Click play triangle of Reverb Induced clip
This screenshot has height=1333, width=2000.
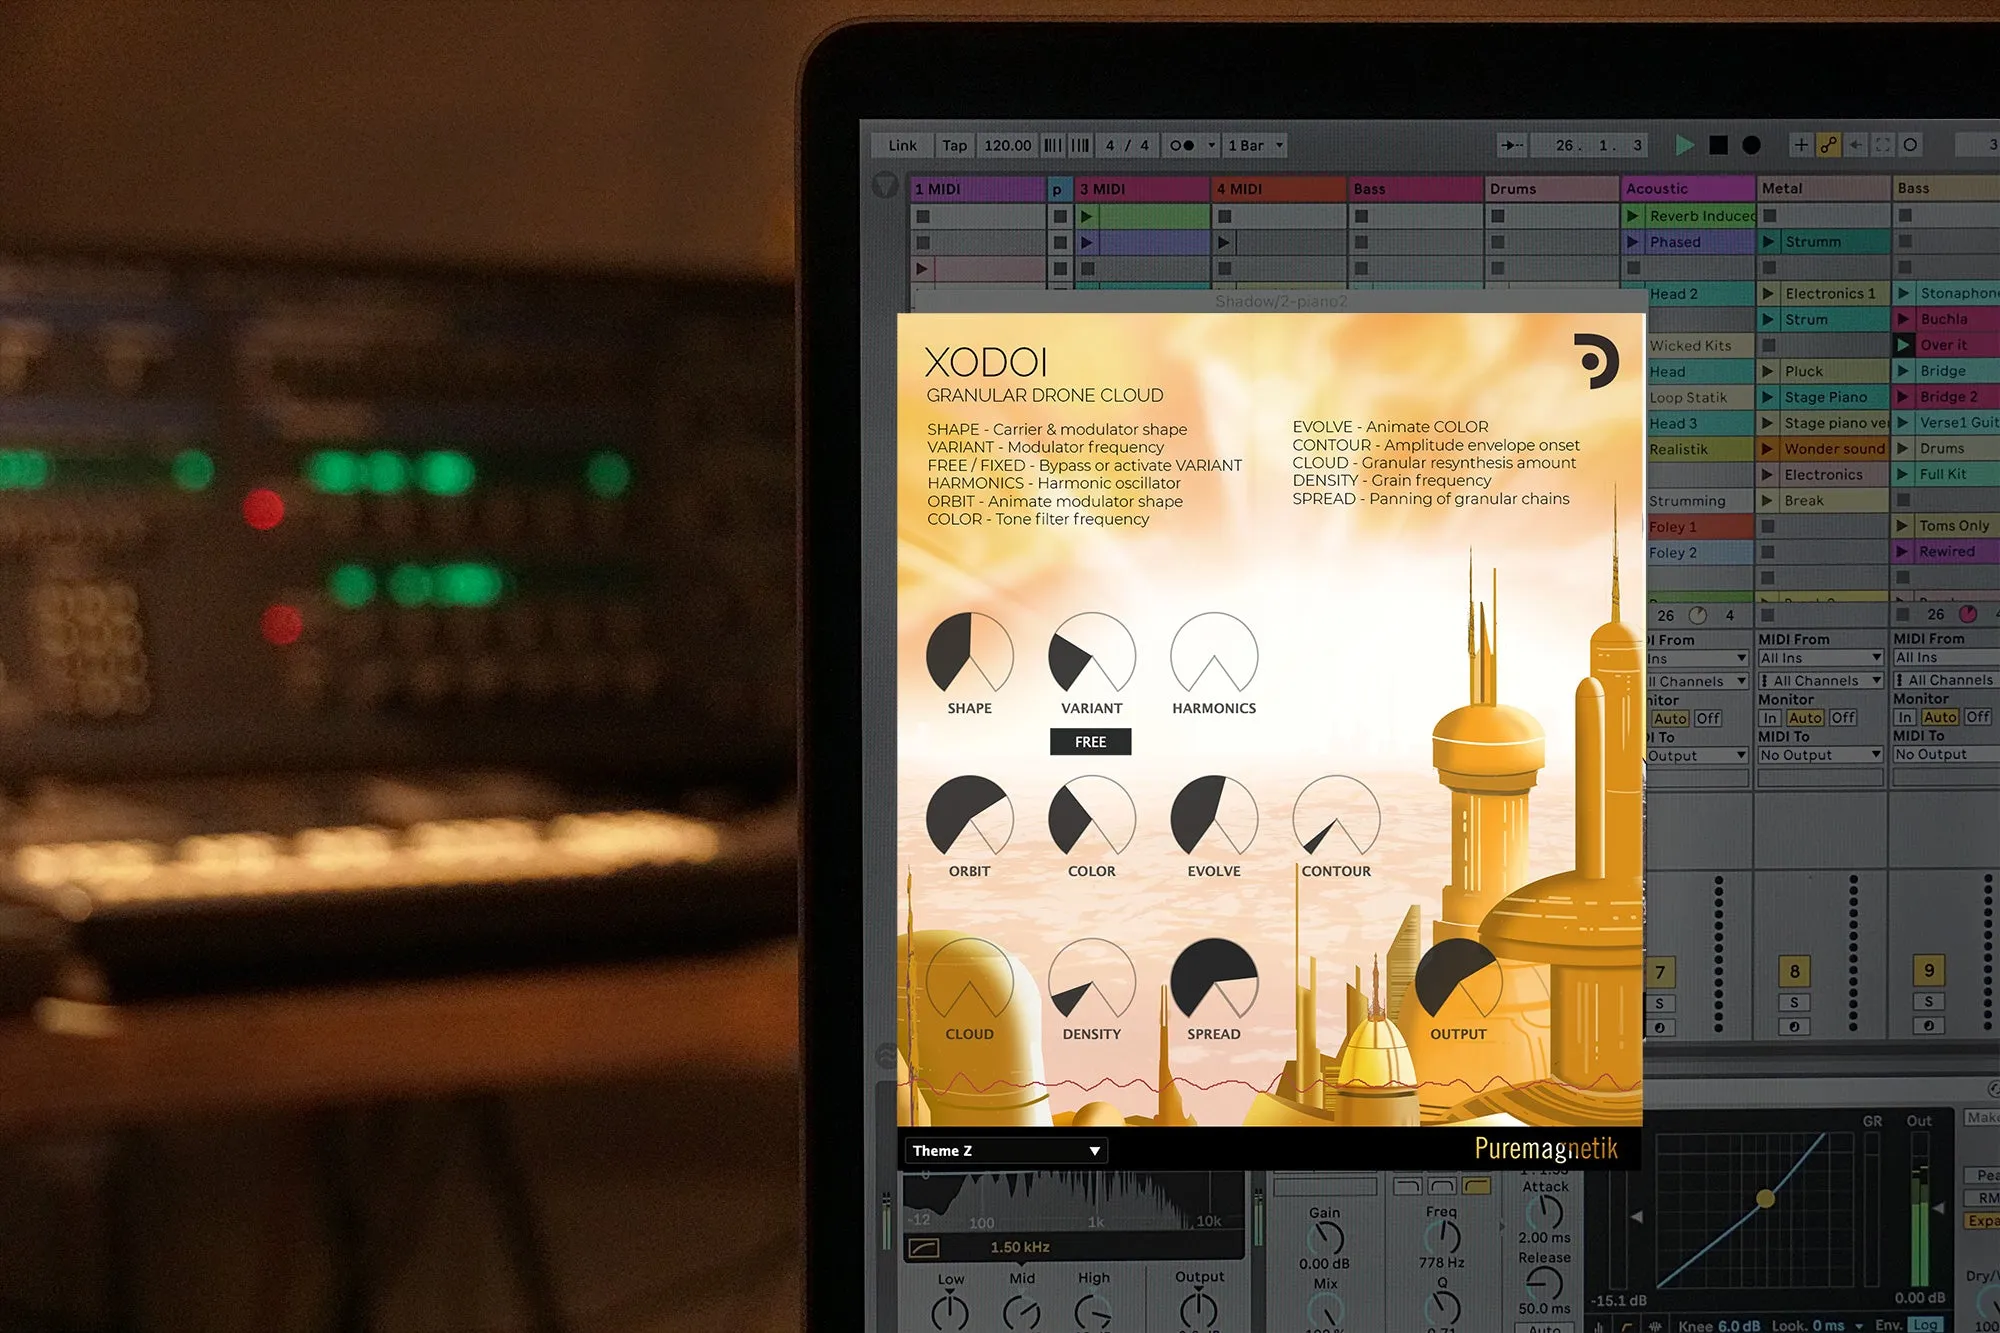1633,216
